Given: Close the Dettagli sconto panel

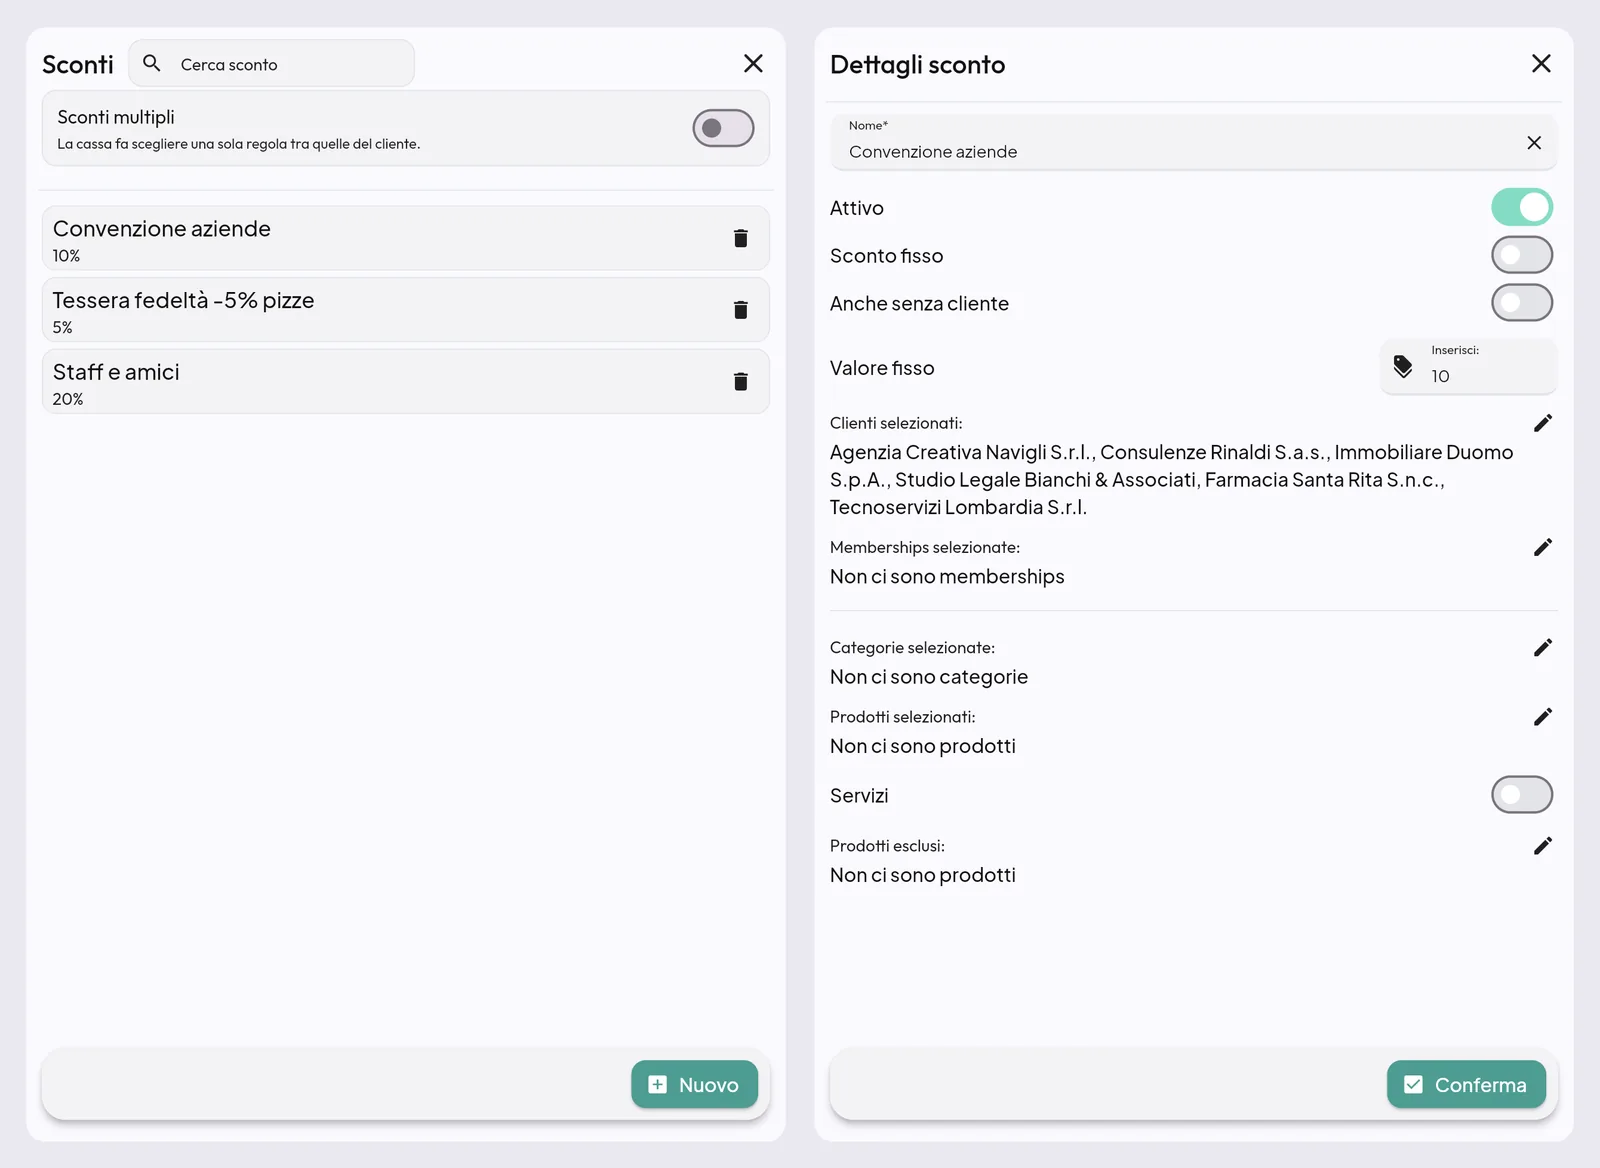Looking at the screenshot, I should pos(1541,64).
